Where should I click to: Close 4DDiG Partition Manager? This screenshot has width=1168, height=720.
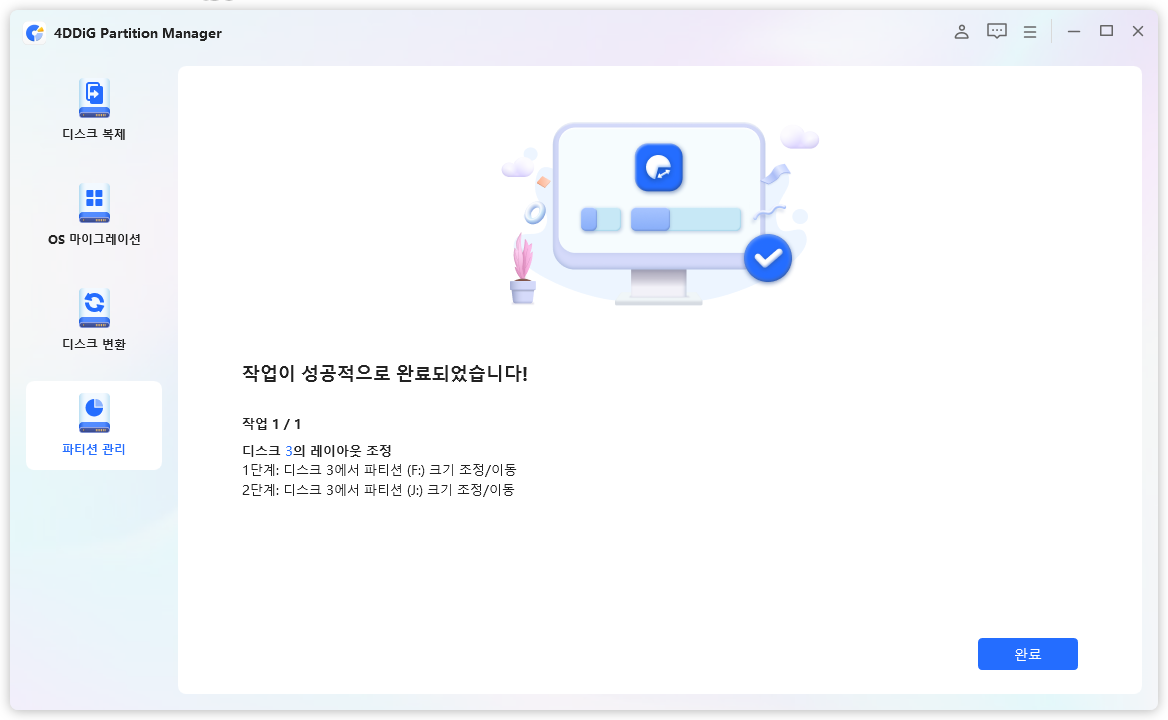[1138, 31]
